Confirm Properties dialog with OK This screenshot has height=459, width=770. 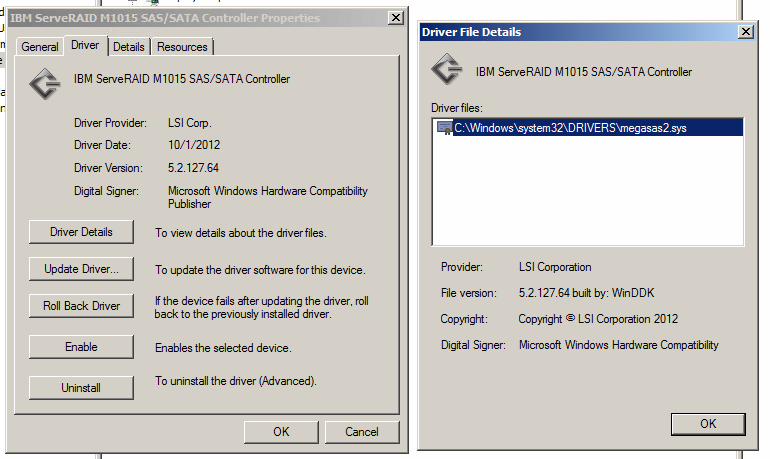281,432
